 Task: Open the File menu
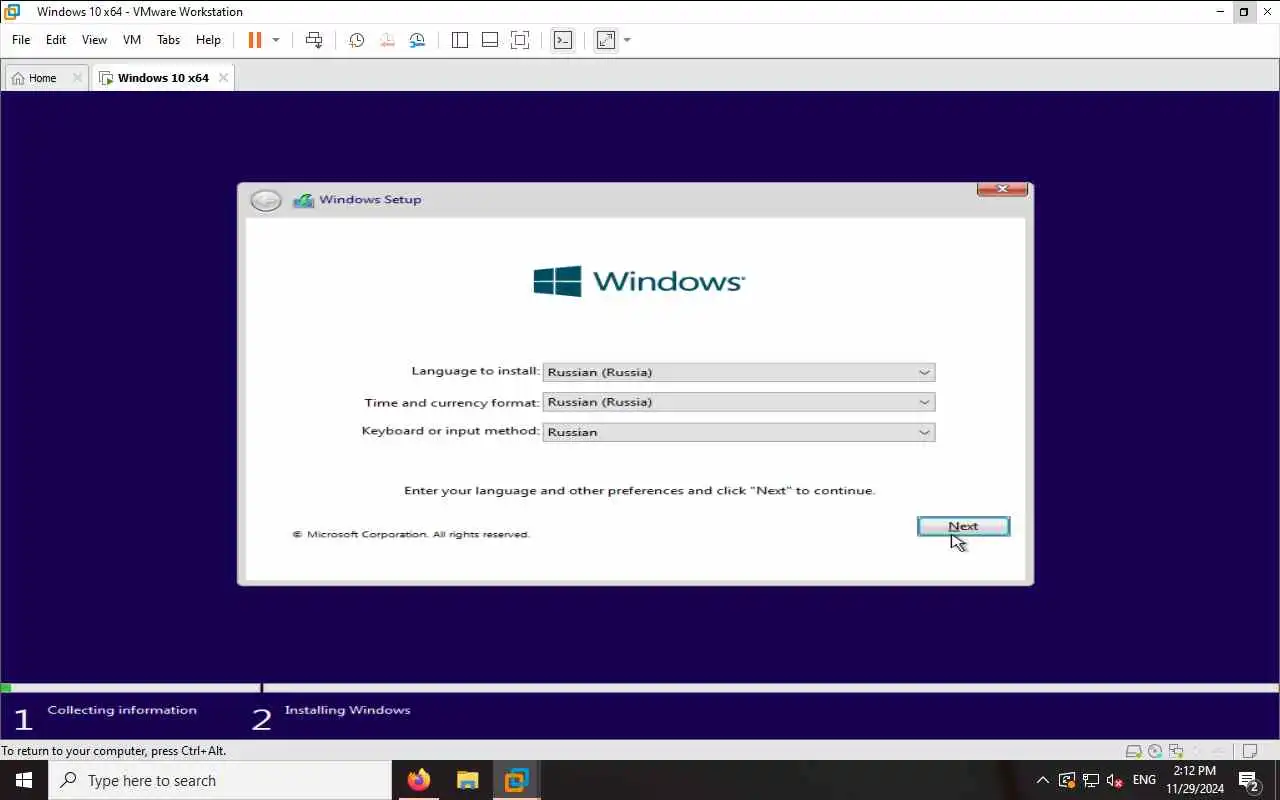coord(21,40)
